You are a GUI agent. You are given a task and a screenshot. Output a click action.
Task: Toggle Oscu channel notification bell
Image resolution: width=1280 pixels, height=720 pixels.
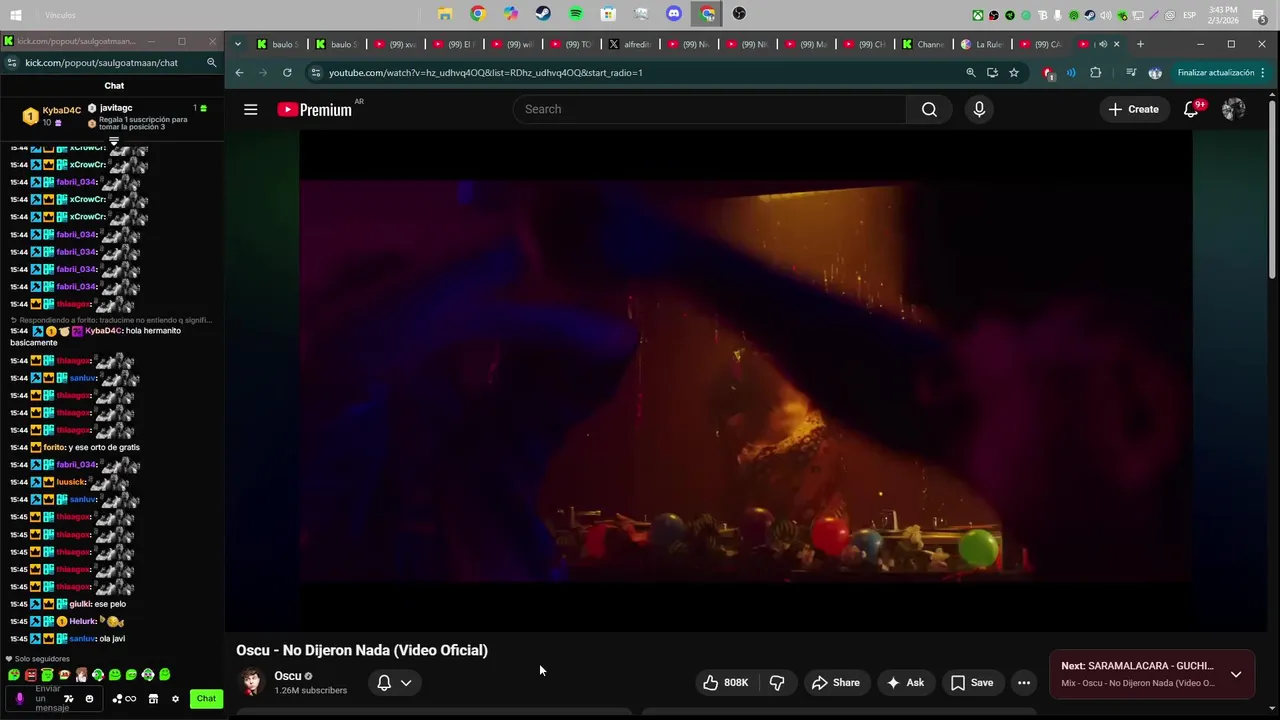(x=384, y=682)
